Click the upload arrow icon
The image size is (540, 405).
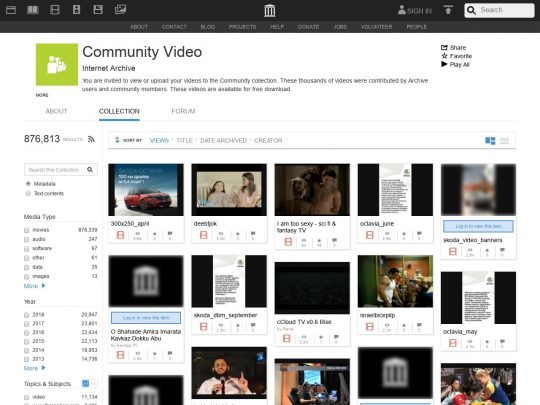448,10
